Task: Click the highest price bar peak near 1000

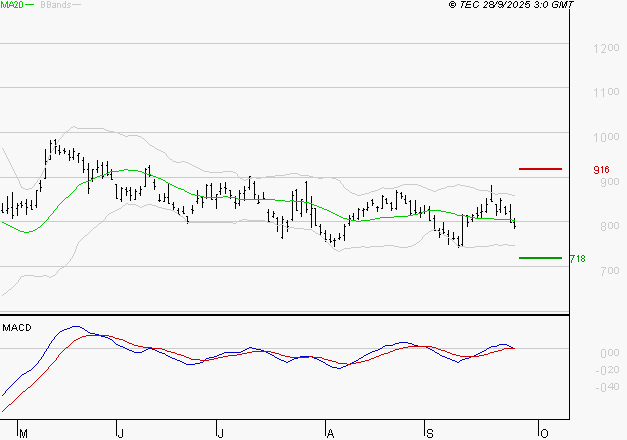Action: tap(52, 144)
